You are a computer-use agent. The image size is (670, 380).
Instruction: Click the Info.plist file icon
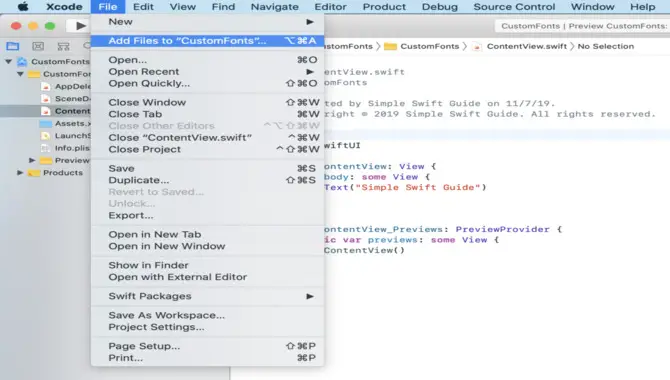46,148
